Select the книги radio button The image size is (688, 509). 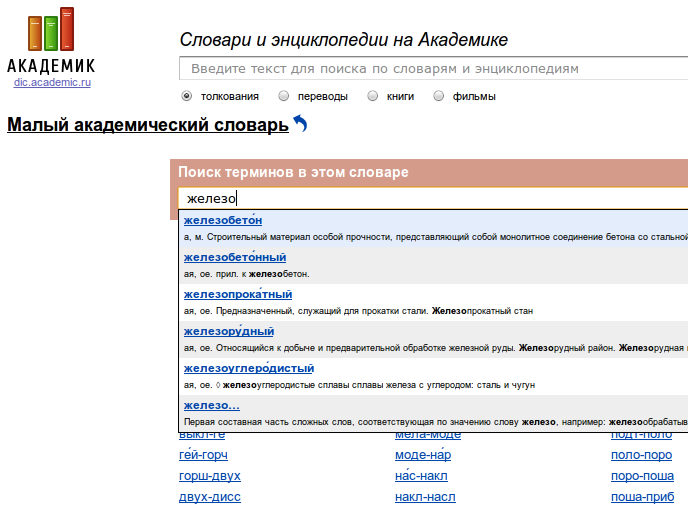coord(373,97)
